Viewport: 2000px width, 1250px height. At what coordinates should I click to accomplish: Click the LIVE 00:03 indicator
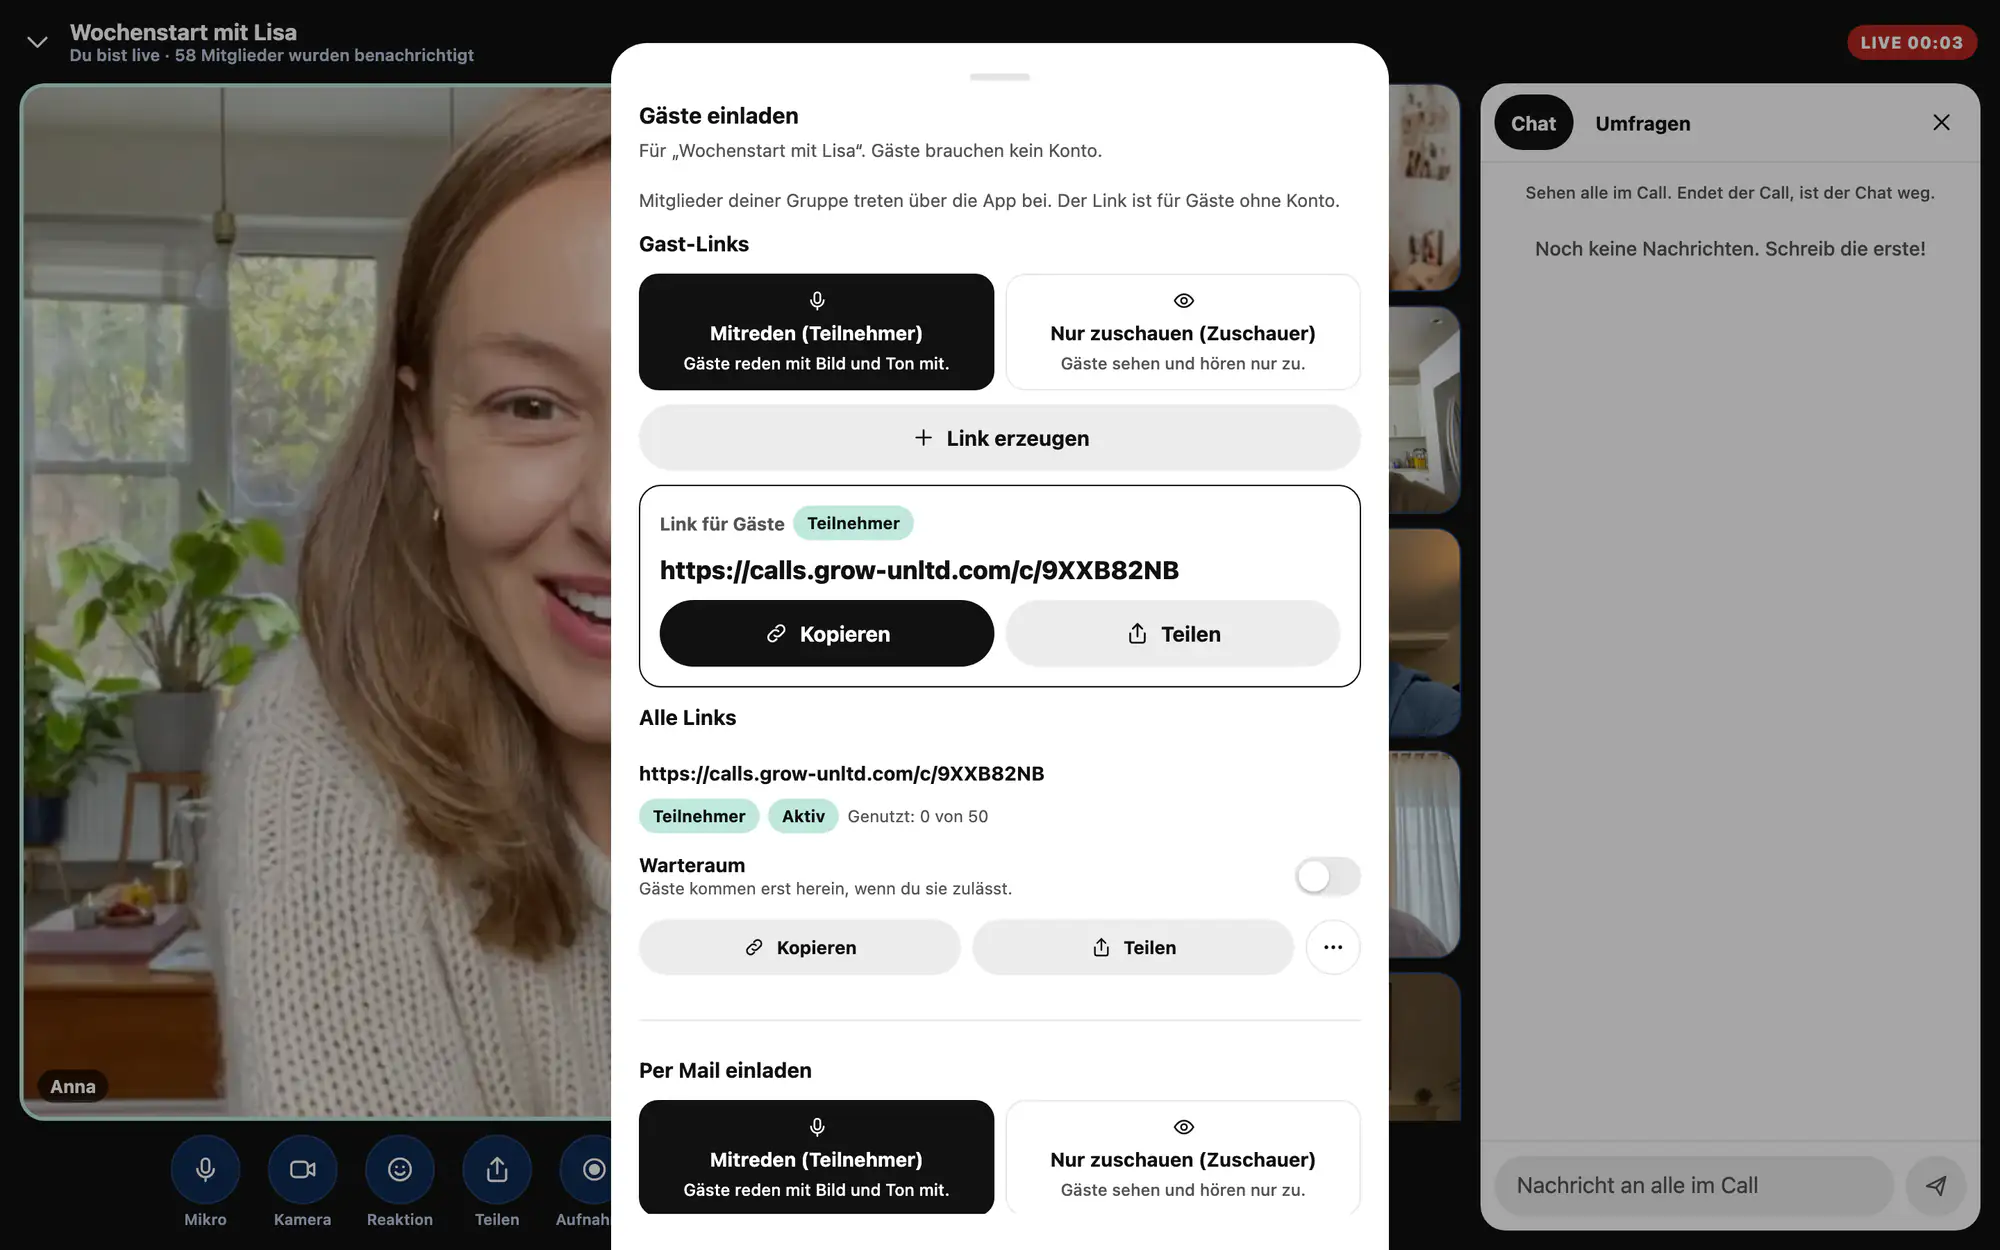(x=1911, y=43)
